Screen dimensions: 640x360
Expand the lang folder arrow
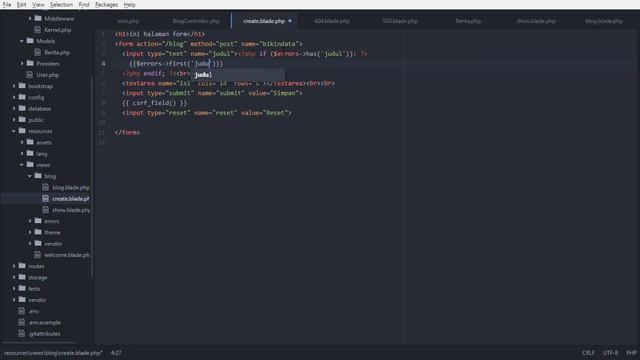pyautogui.click(x=22, y=153)
